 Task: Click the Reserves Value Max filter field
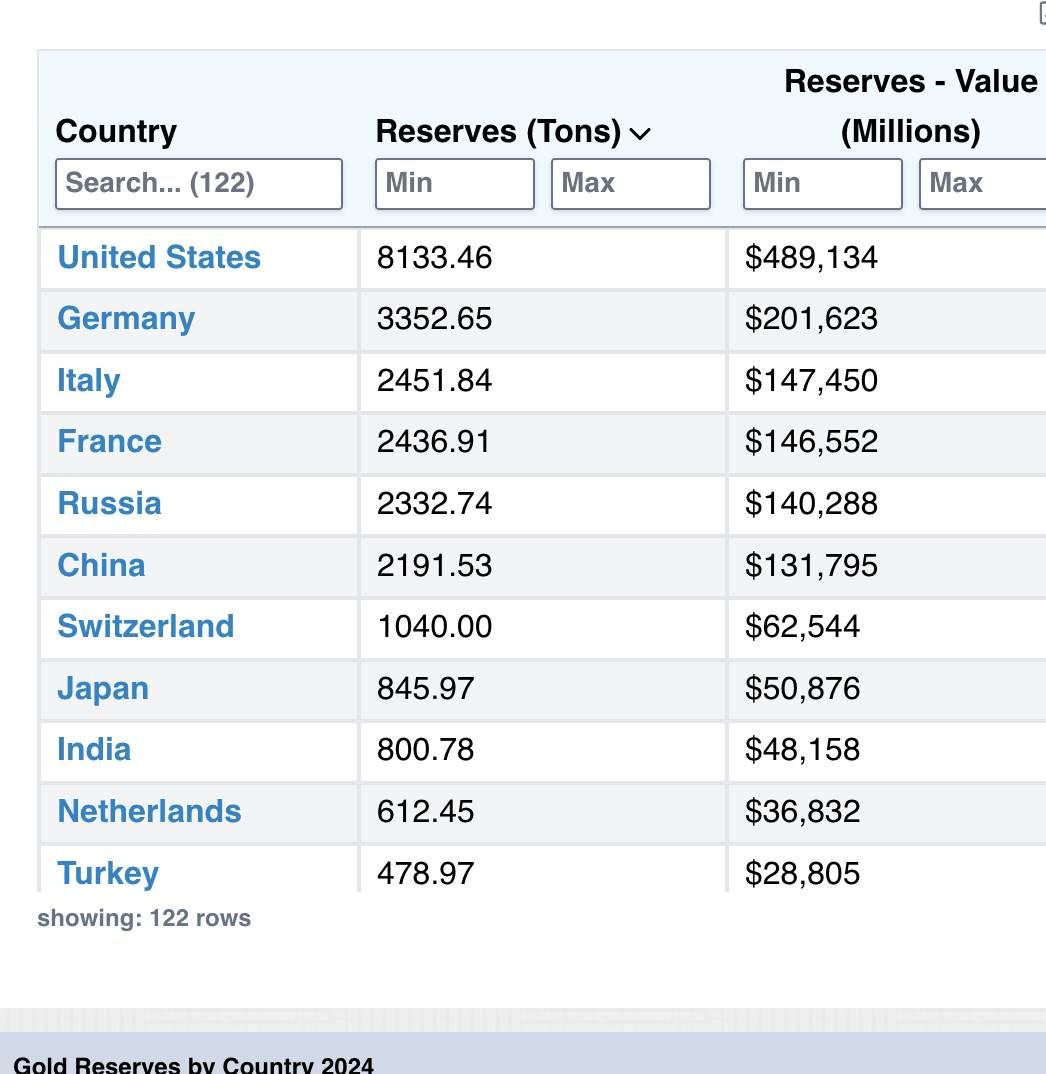coord(983,184)
